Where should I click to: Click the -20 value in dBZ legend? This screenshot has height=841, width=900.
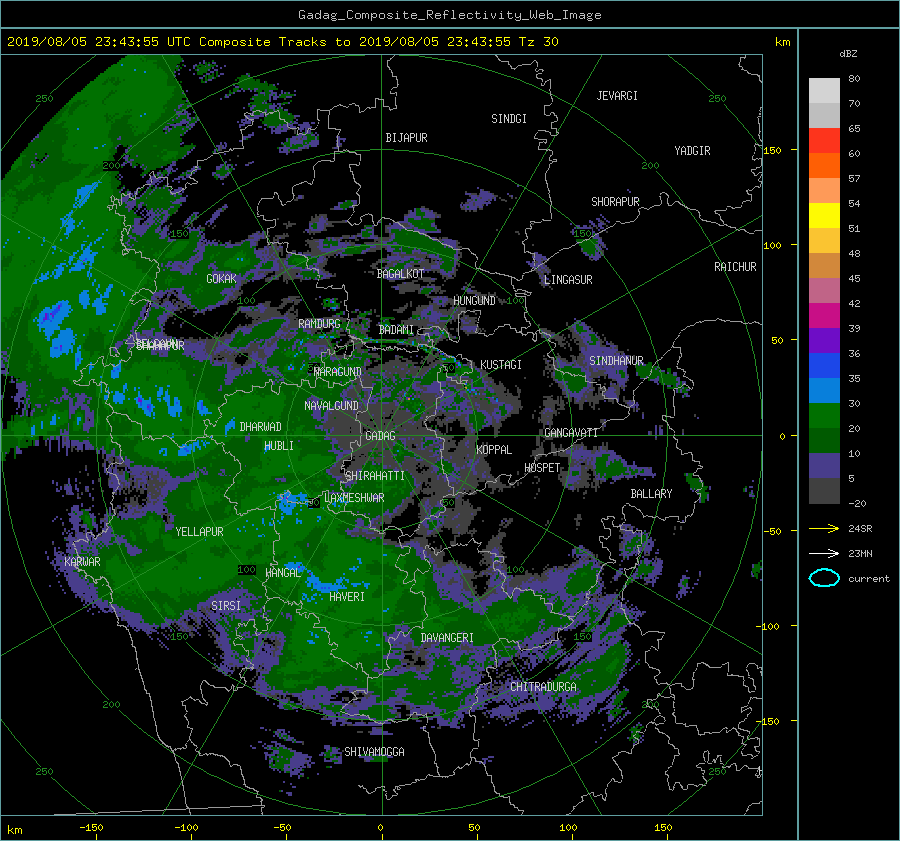click(857, 503)
